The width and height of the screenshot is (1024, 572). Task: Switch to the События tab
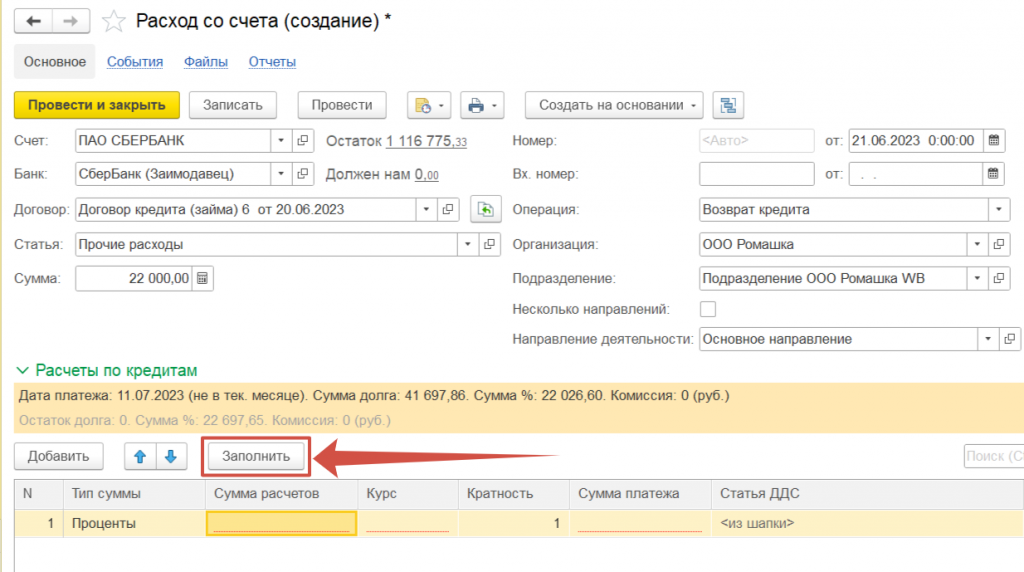coord(135,62)
